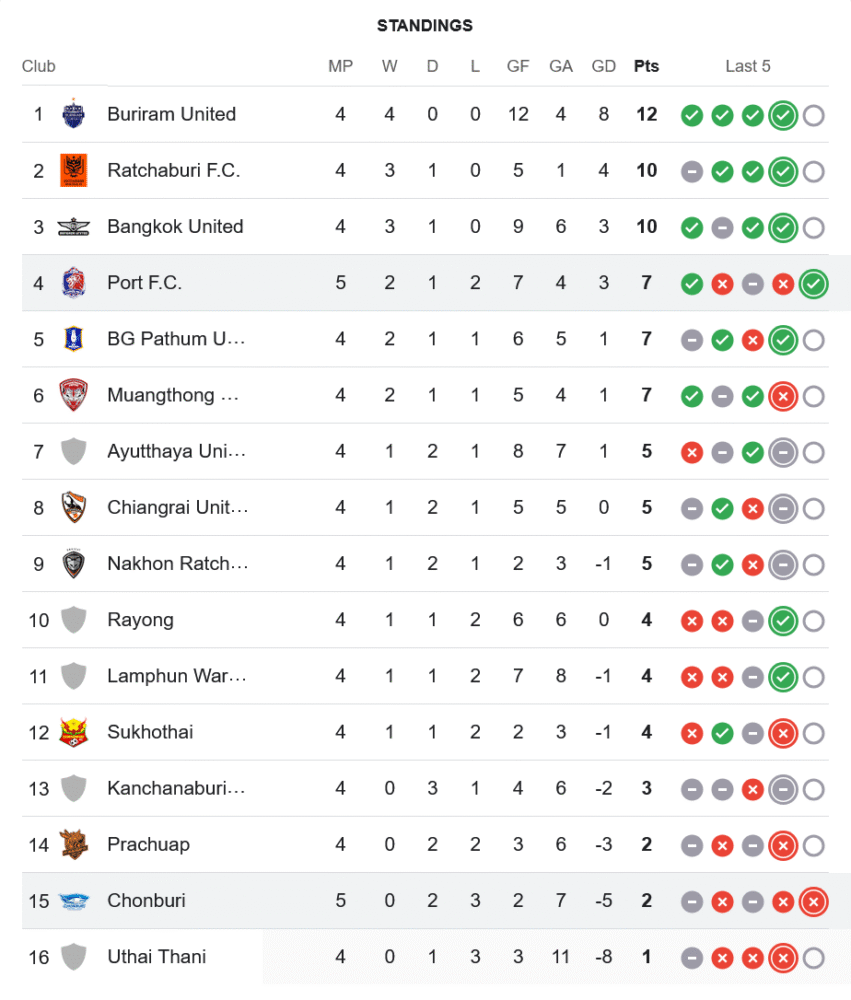Click Ratchaburi's empty upcoming match circle

pos(814,172)
